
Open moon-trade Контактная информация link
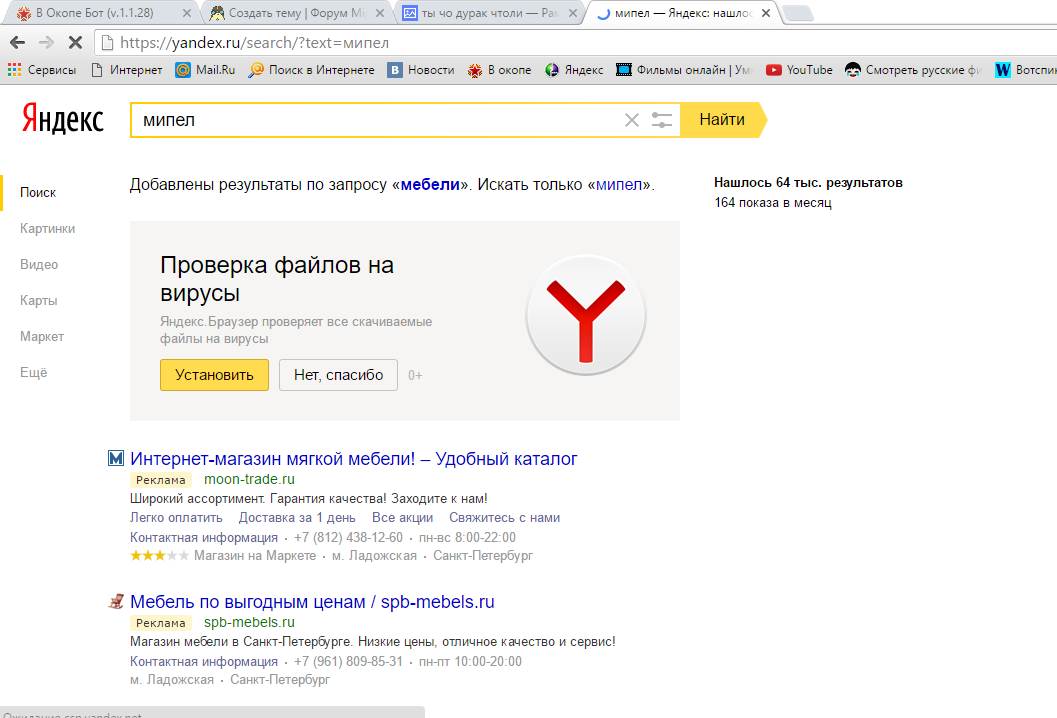point(204,537)
